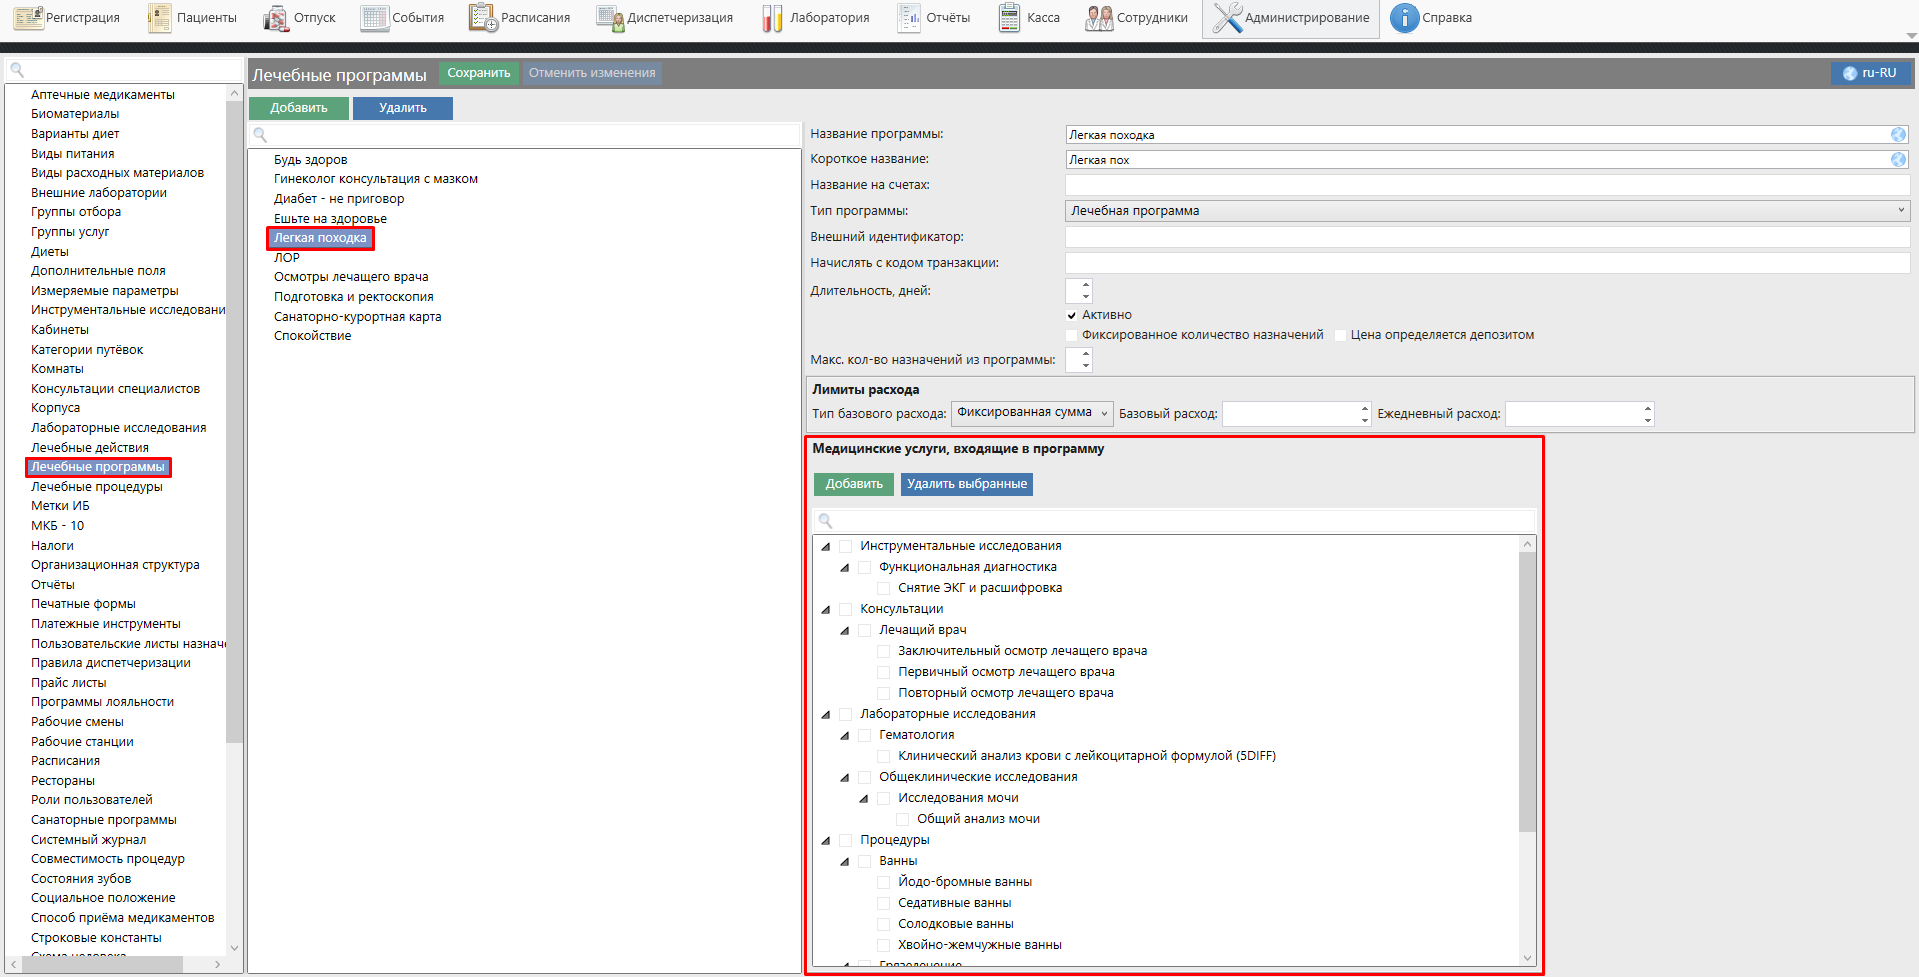
Task: Open the Отчёты top menu item
Action: (x=934, y=18)
